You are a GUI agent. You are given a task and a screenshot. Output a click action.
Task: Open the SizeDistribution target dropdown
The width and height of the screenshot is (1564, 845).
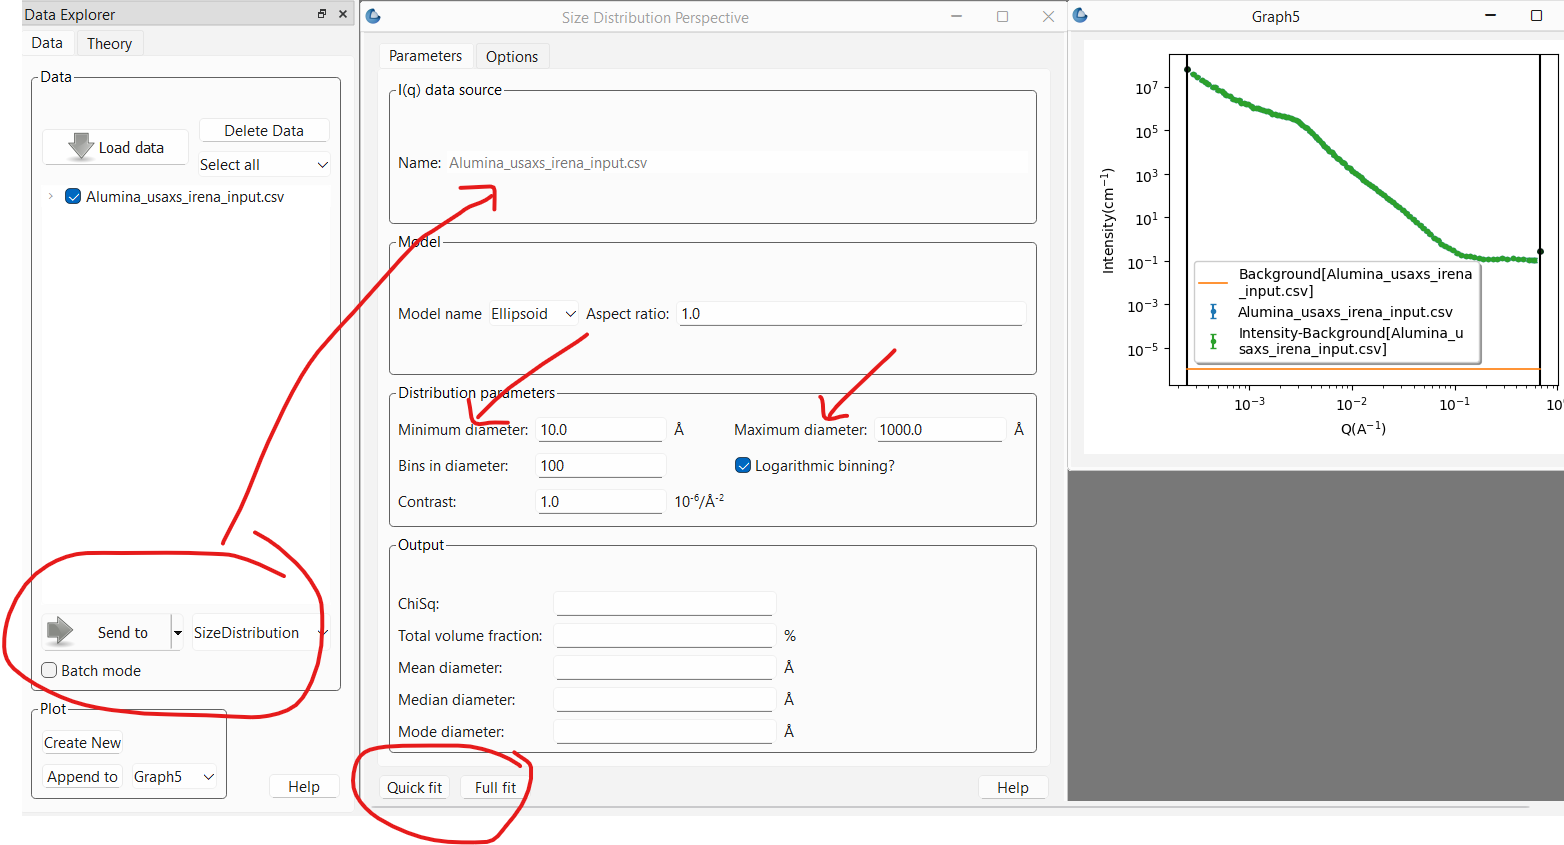click(x=322, y=632)
